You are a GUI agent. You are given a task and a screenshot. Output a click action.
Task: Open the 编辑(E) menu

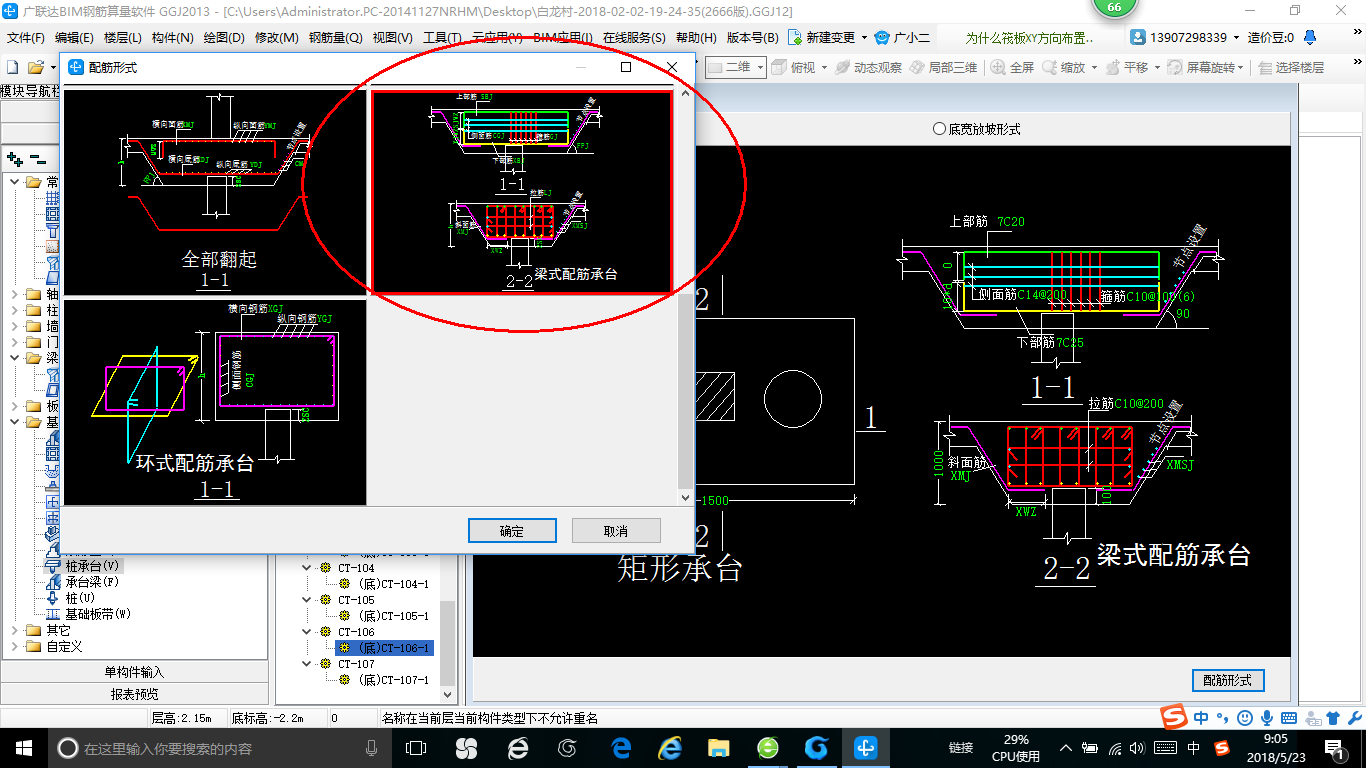coord(74,38)
